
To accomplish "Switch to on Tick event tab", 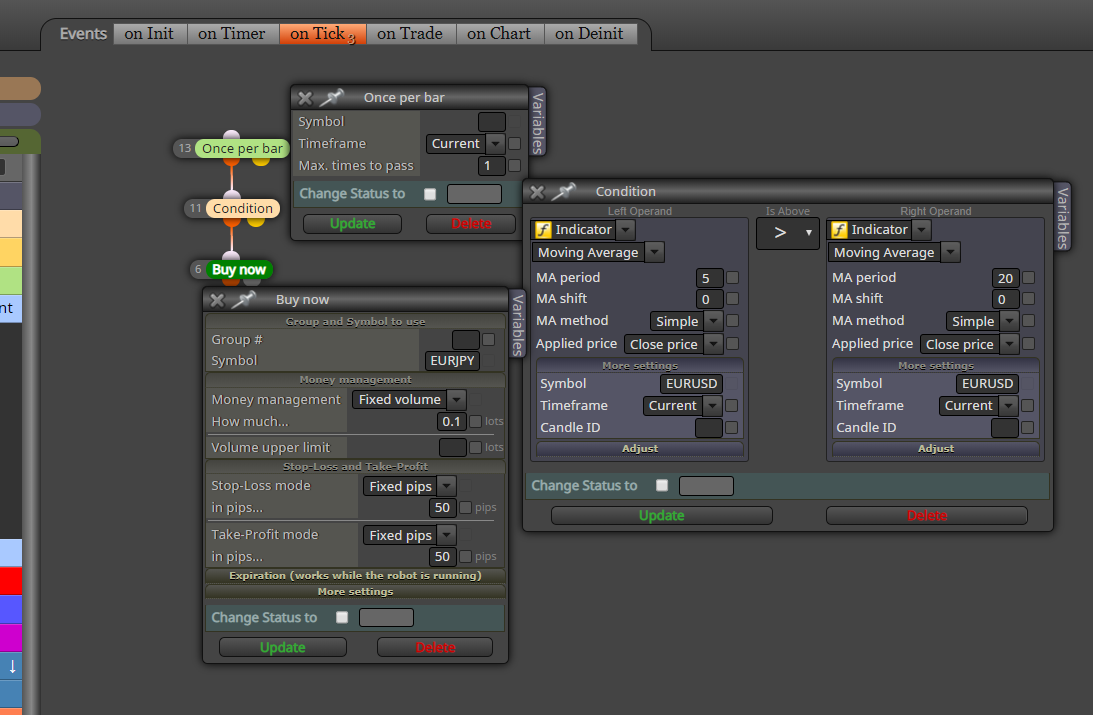I will (323, 33).
